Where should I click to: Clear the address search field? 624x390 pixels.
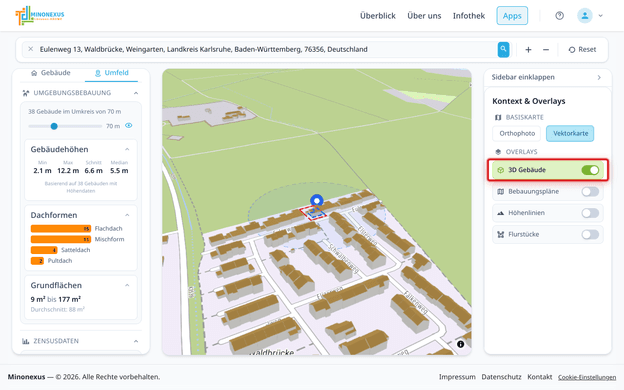(31, 49)
